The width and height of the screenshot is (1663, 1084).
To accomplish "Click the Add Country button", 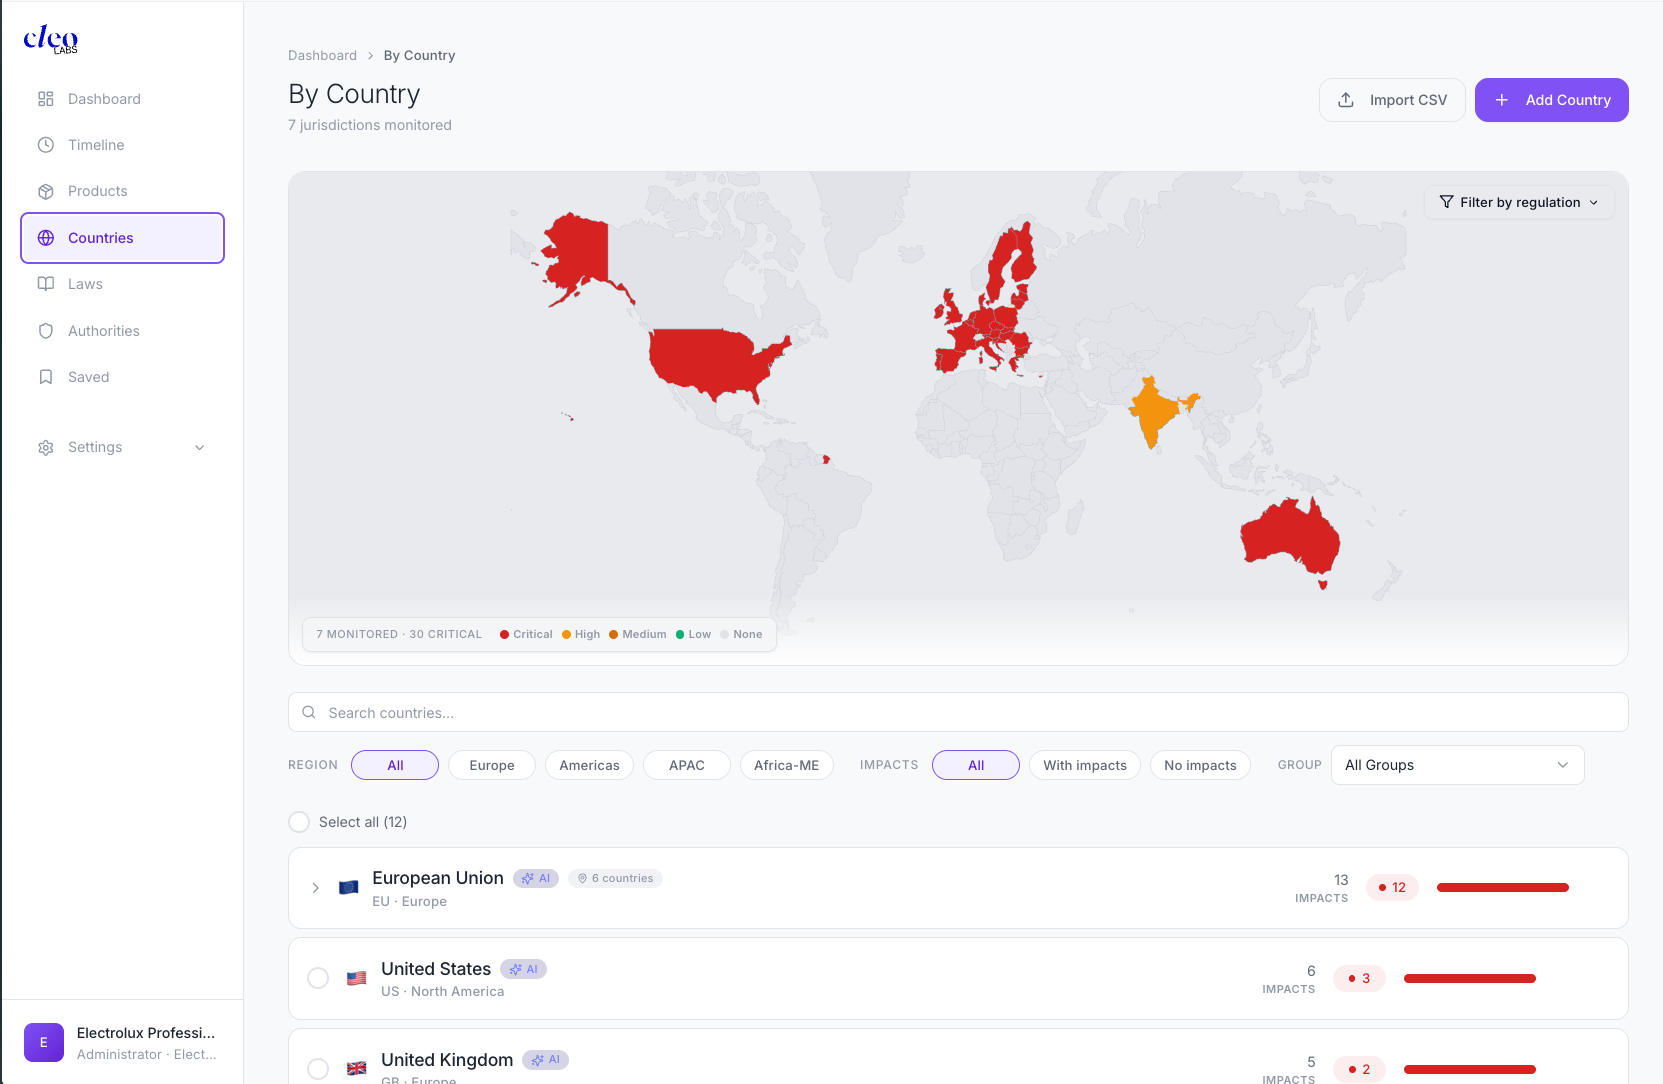I will pos(1551,100).
